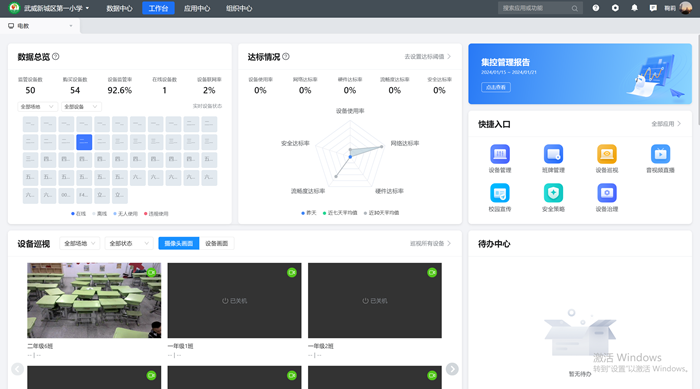Open the 设备管理 quick entry icon
The width and height of the screenshot is (700, 389).
pos(500,155)
